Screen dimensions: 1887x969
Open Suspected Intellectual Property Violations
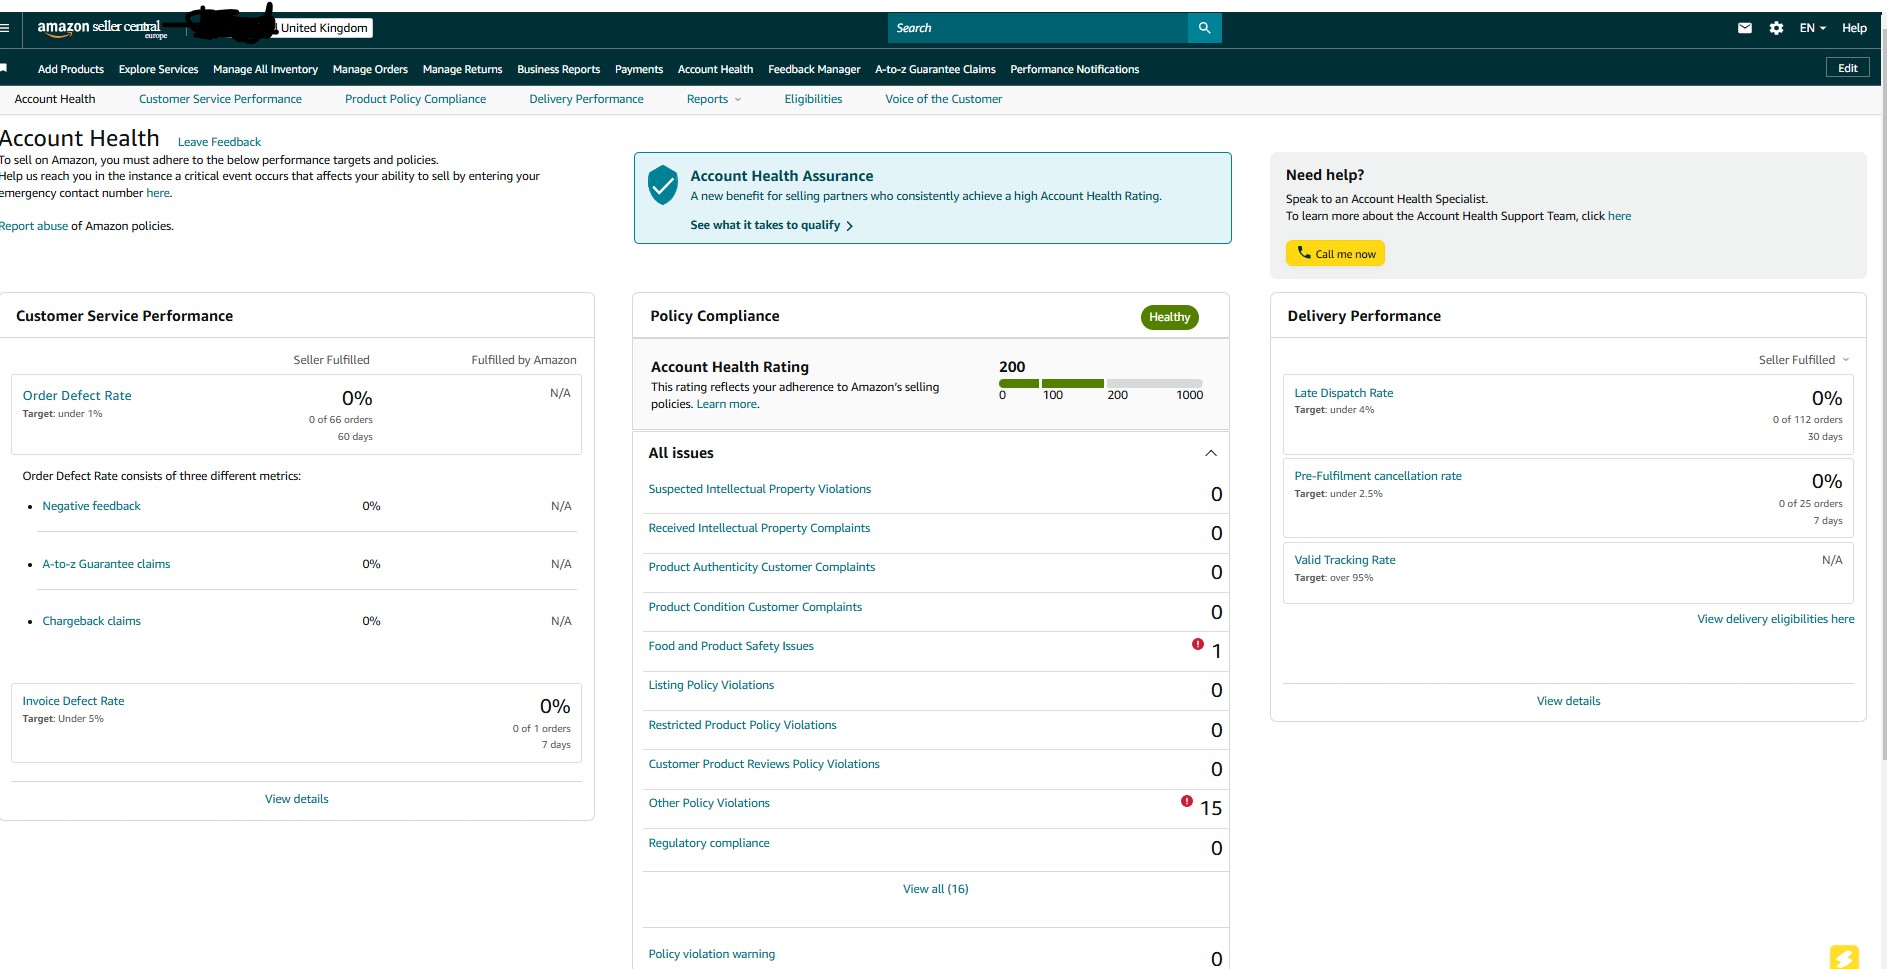click(x=759, y=489)
